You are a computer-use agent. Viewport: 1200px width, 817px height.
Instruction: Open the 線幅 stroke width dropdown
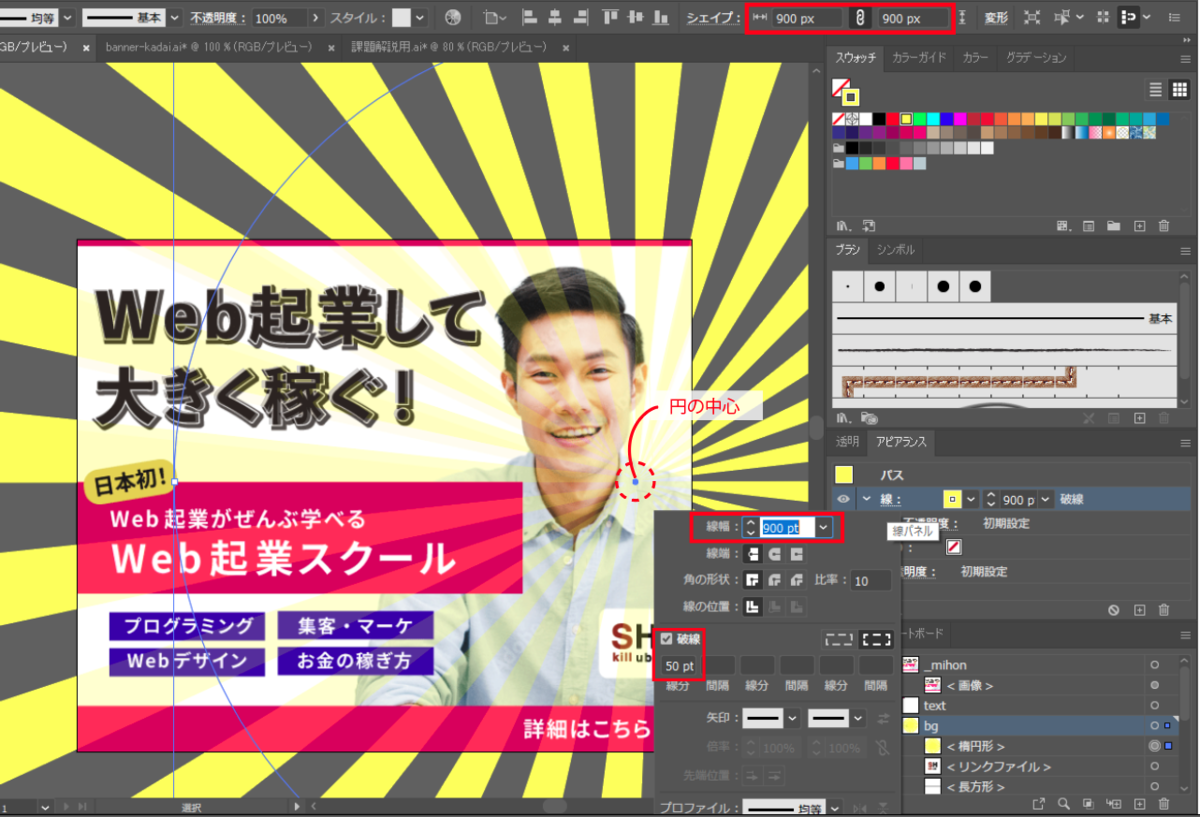pos(823,527)
